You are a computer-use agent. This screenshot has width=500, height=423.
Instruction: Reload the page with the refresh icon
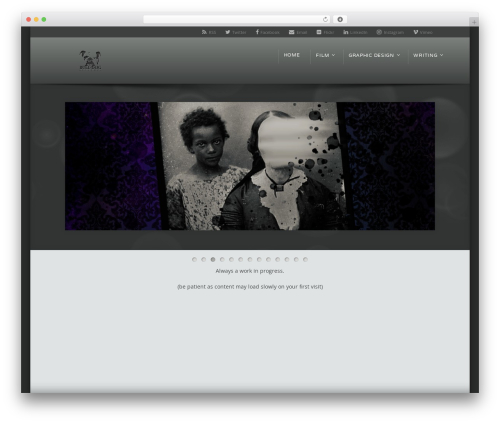pos(325,19)
